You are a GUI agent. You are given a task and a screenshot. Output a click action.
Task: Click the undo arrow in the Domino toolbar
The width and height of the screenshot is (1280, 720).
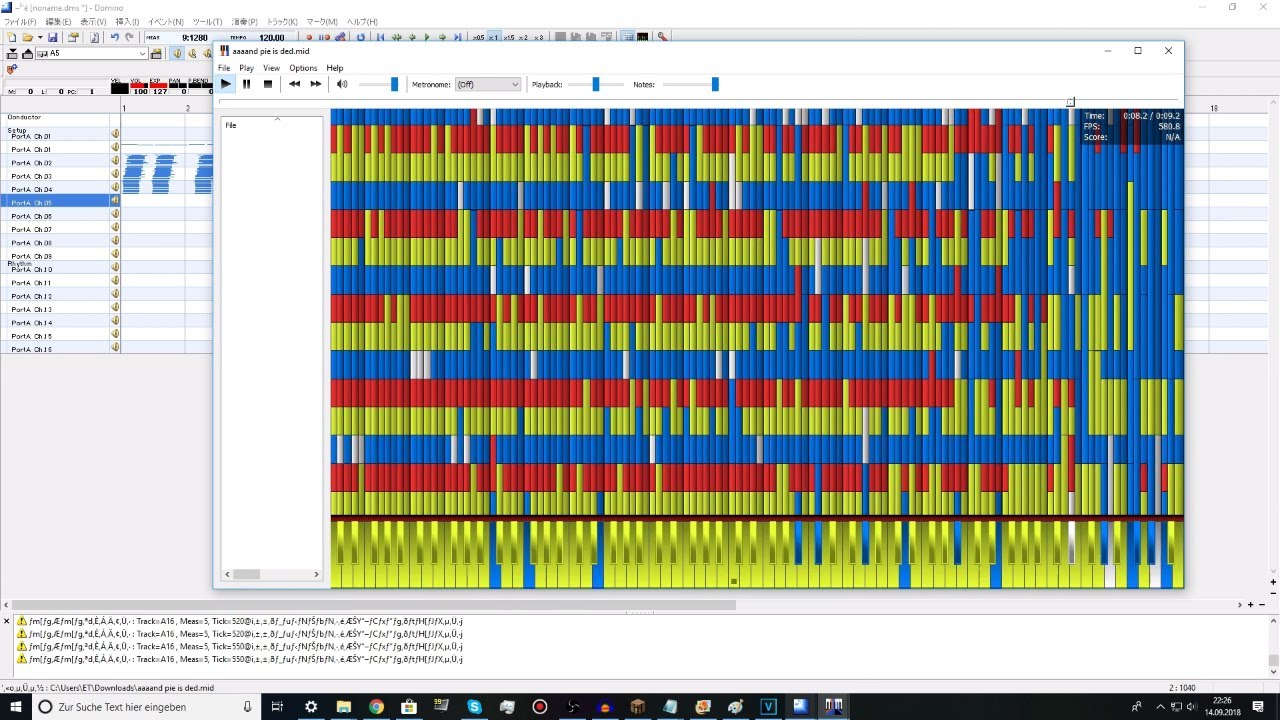coord(114,37)
